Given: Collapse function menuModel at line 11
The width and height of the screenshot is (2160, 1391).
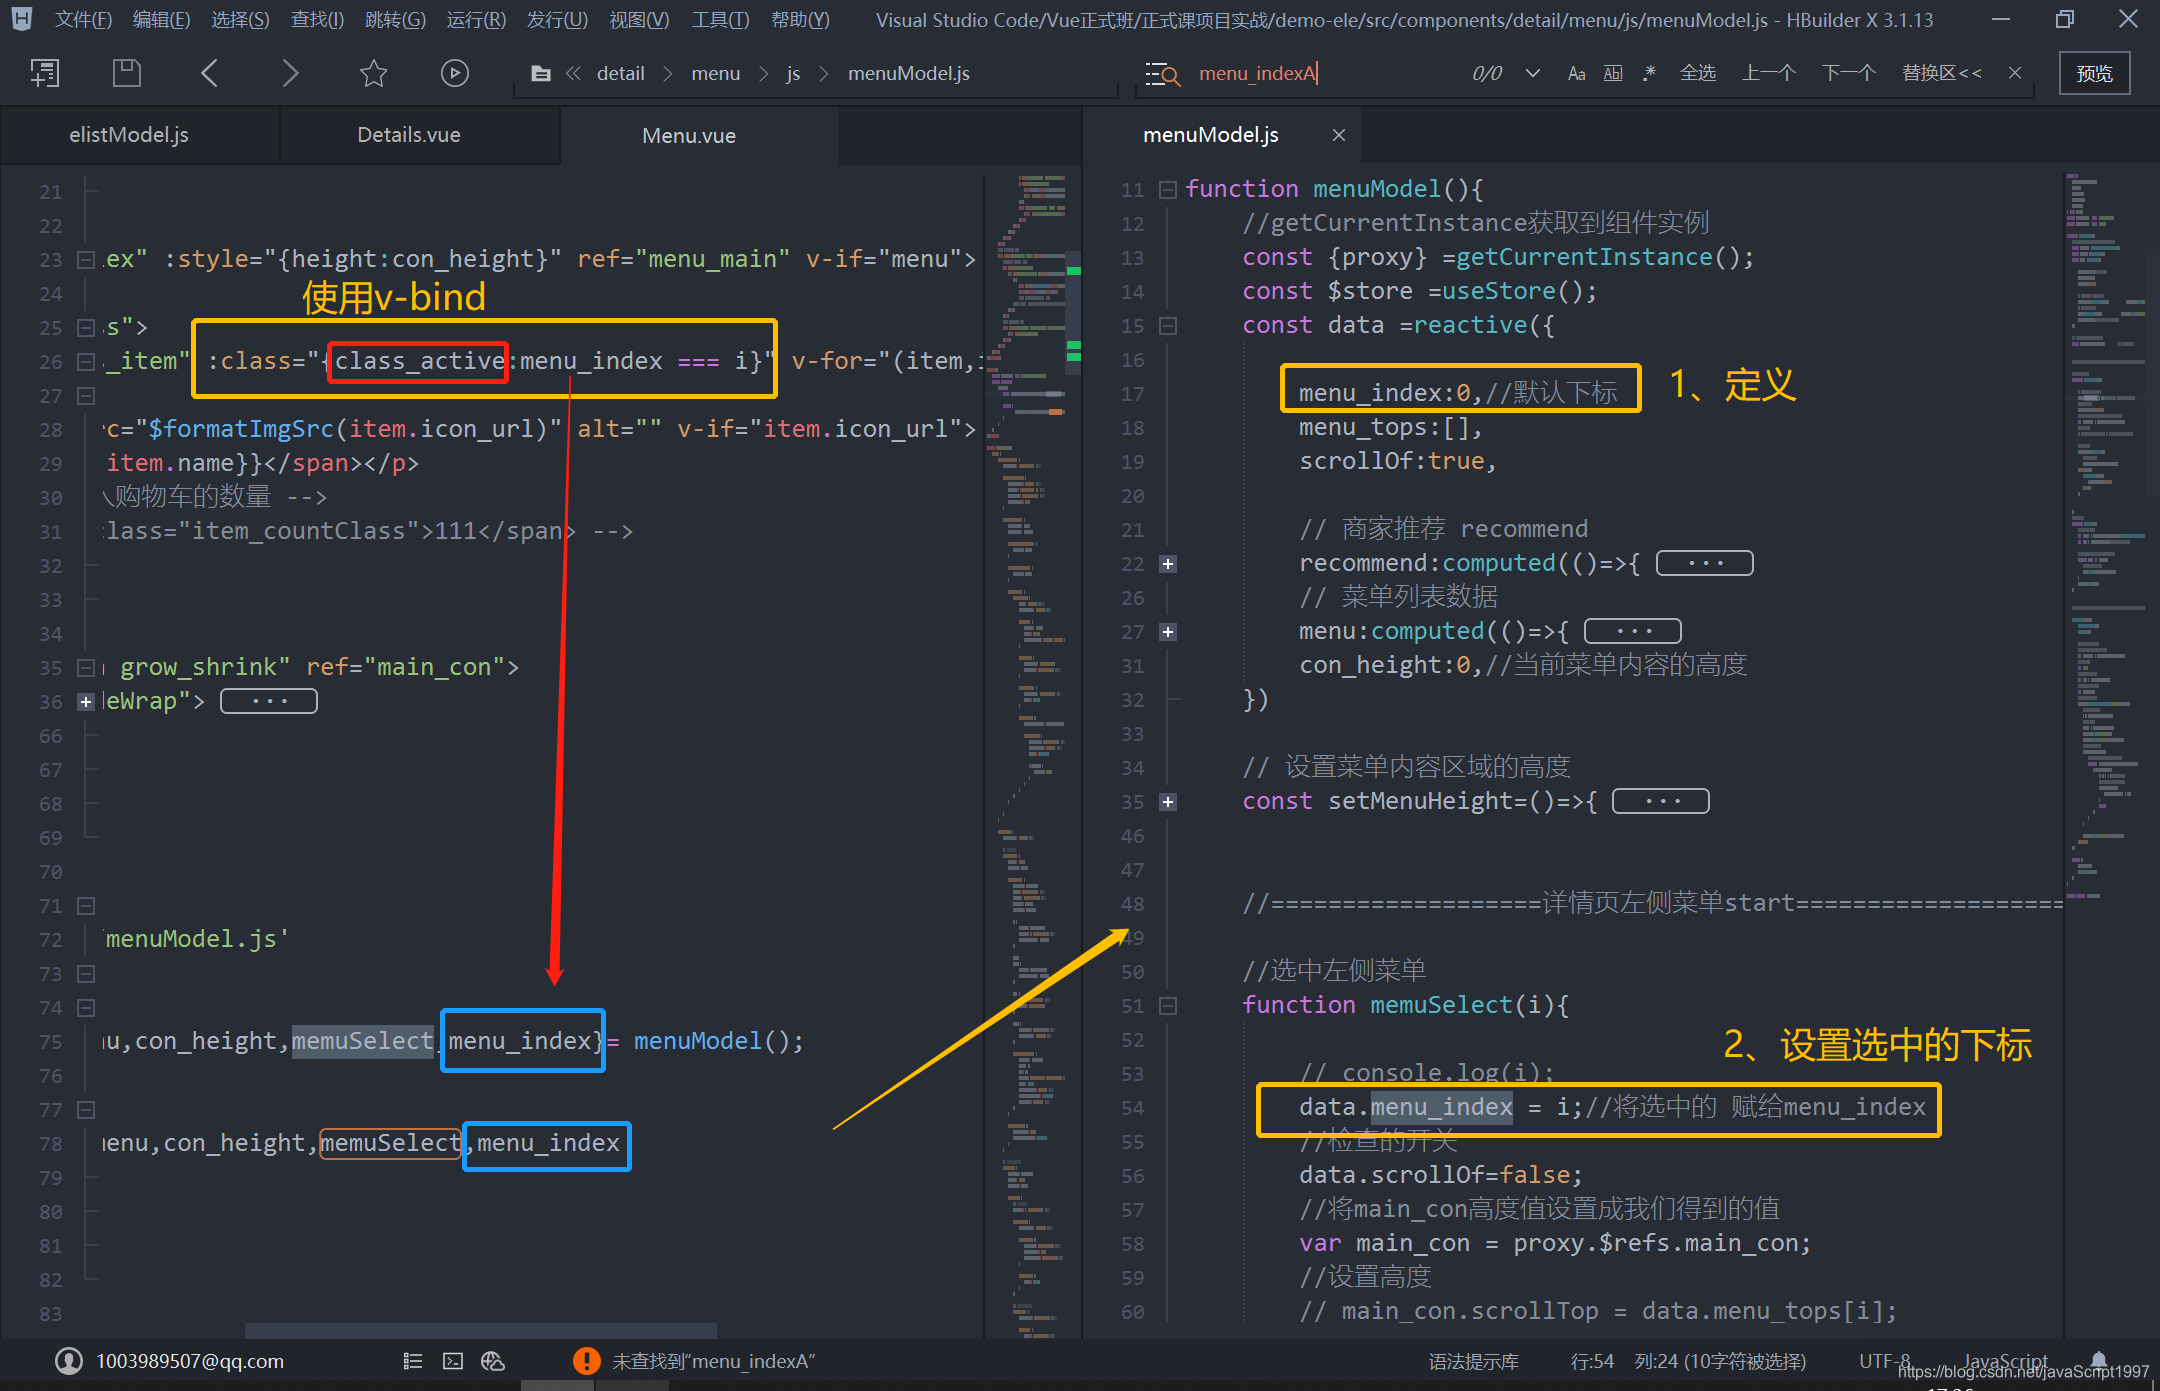Looking at the screenshot, I should tap(1167, 190).
